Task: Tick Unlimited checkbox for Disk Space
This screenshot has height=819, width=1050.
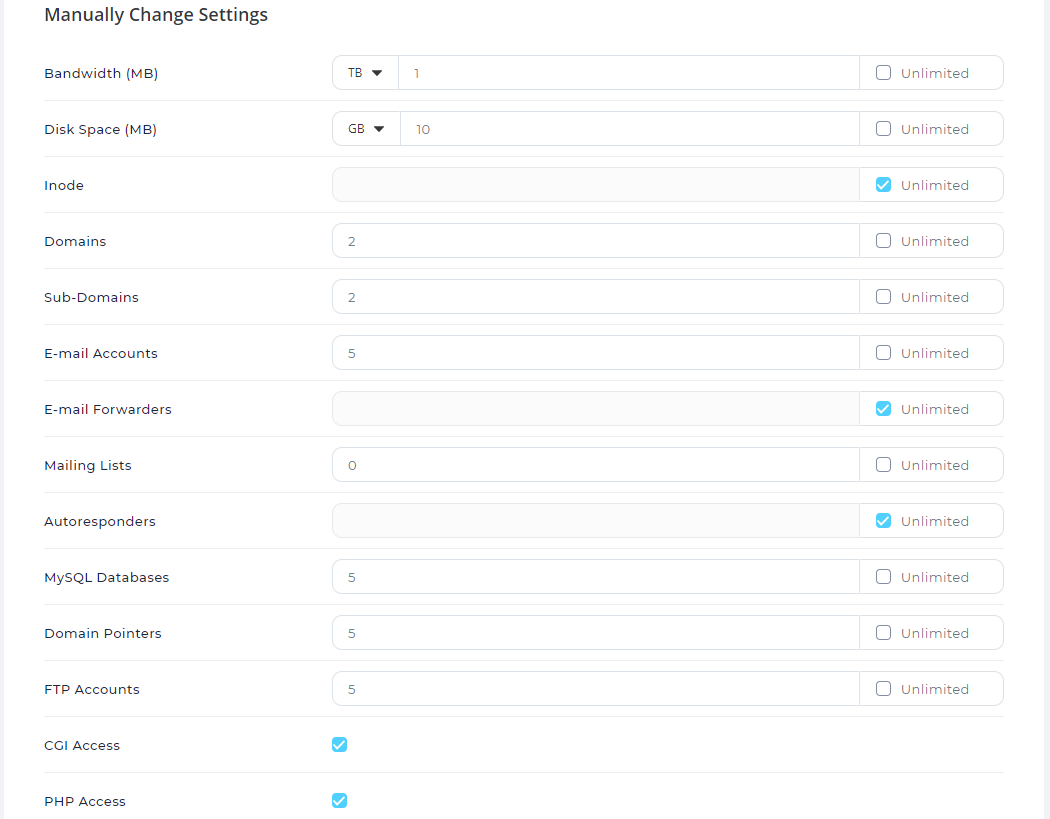Action: pyautogui.click(x=883, y=129)
